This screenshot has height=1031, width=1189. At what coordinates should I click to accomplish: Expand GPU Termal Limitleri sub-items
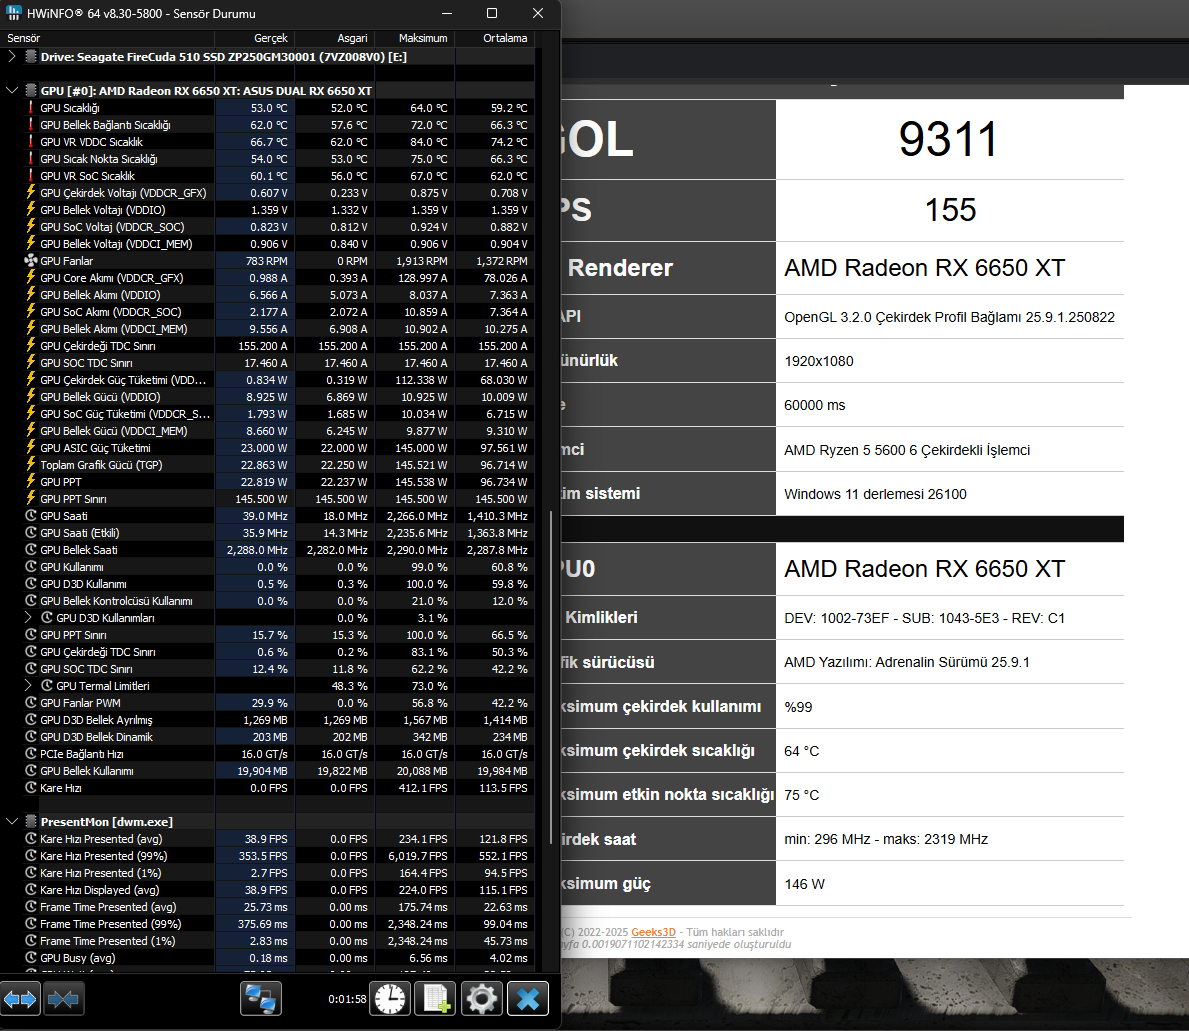click(x=29, y=685)
